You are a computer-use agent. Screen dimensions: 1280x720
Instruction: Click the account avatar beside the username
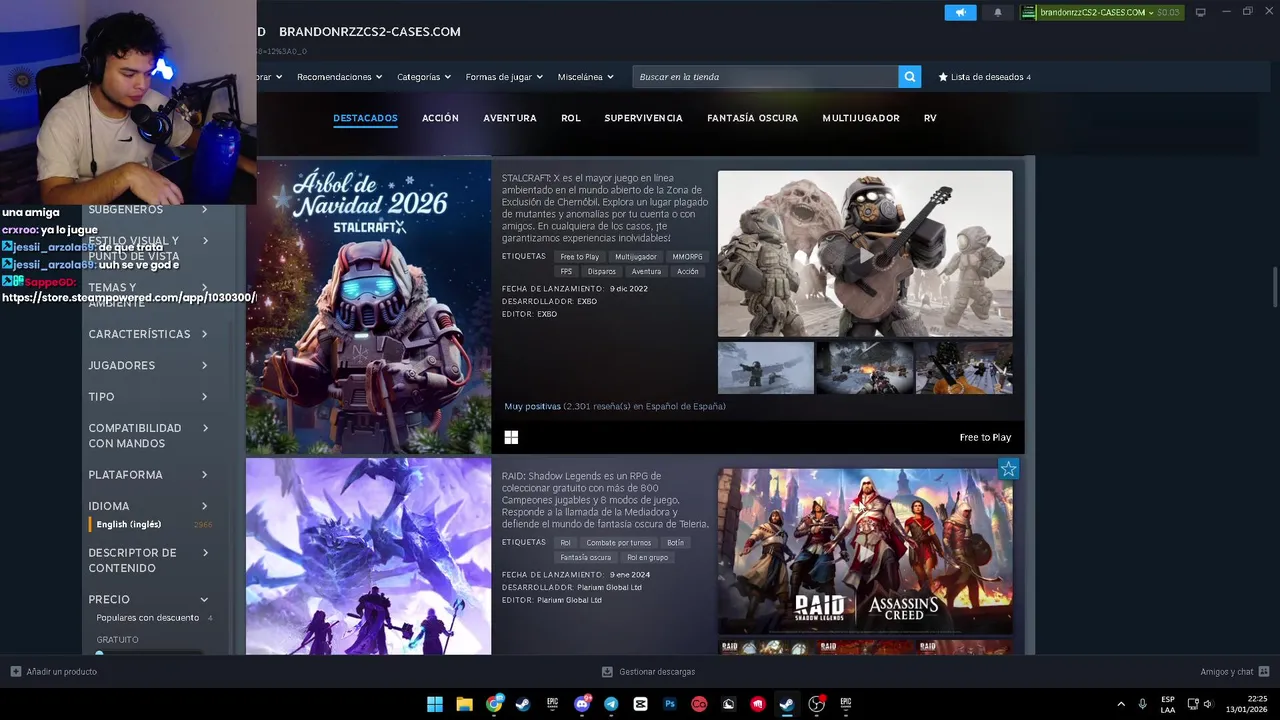click(1028, 12)
